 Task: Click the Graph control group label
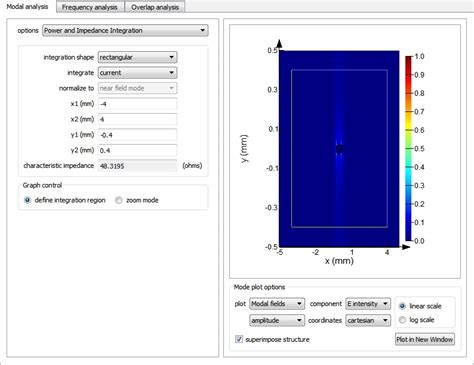[x=42, y=185]
